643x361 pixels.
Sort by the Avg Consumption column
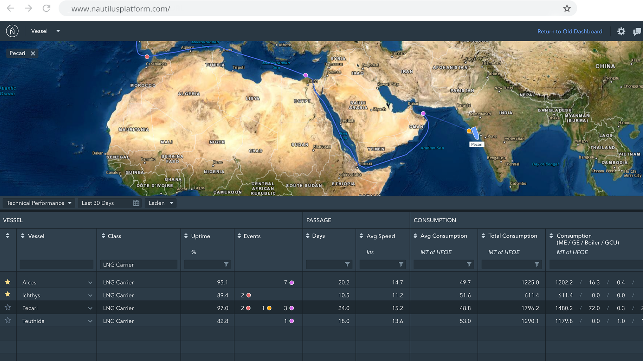point(415,236)
